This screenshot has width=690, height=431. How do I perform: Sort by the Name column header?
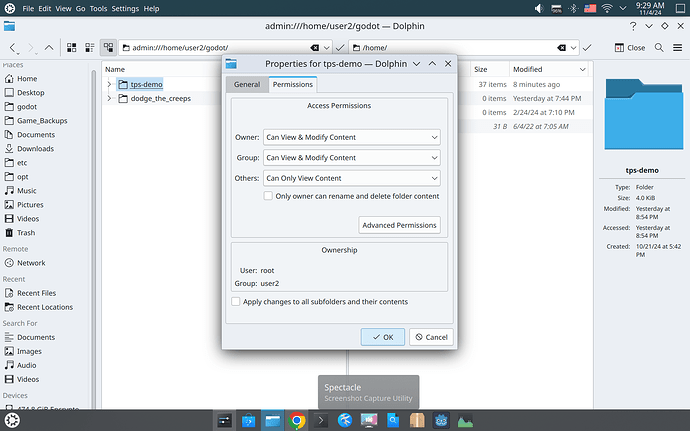[115, 70]
